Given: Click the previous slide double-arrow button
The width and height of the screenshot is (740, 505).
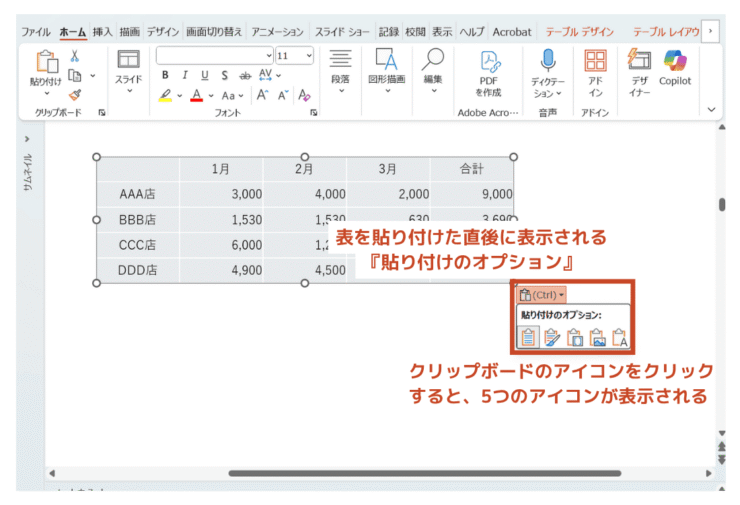Looking at the screenshot, I should [722, 446].
